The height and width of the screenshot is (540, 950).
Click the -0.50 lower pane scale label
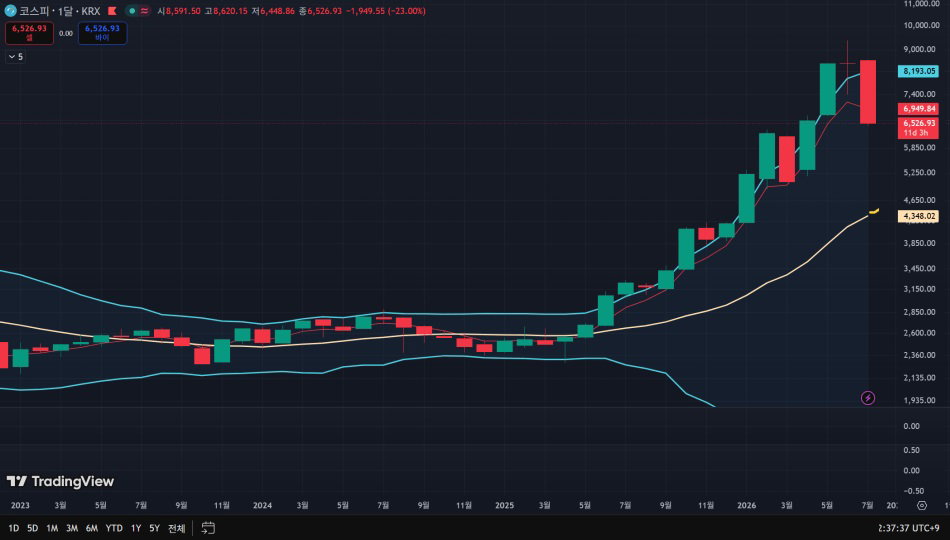coord(912,490)
